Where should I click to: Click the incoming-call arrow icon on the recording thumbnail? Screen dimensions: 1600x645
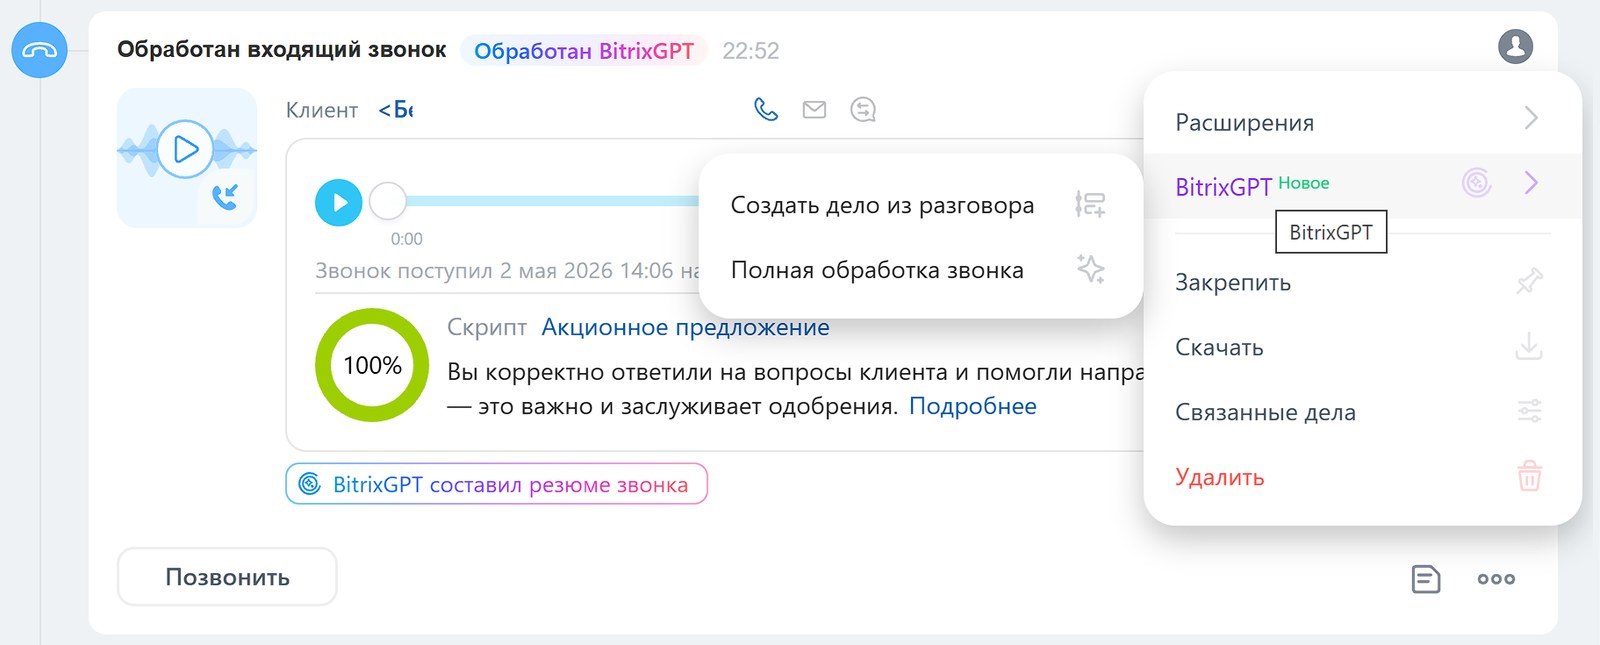(225, 196)
